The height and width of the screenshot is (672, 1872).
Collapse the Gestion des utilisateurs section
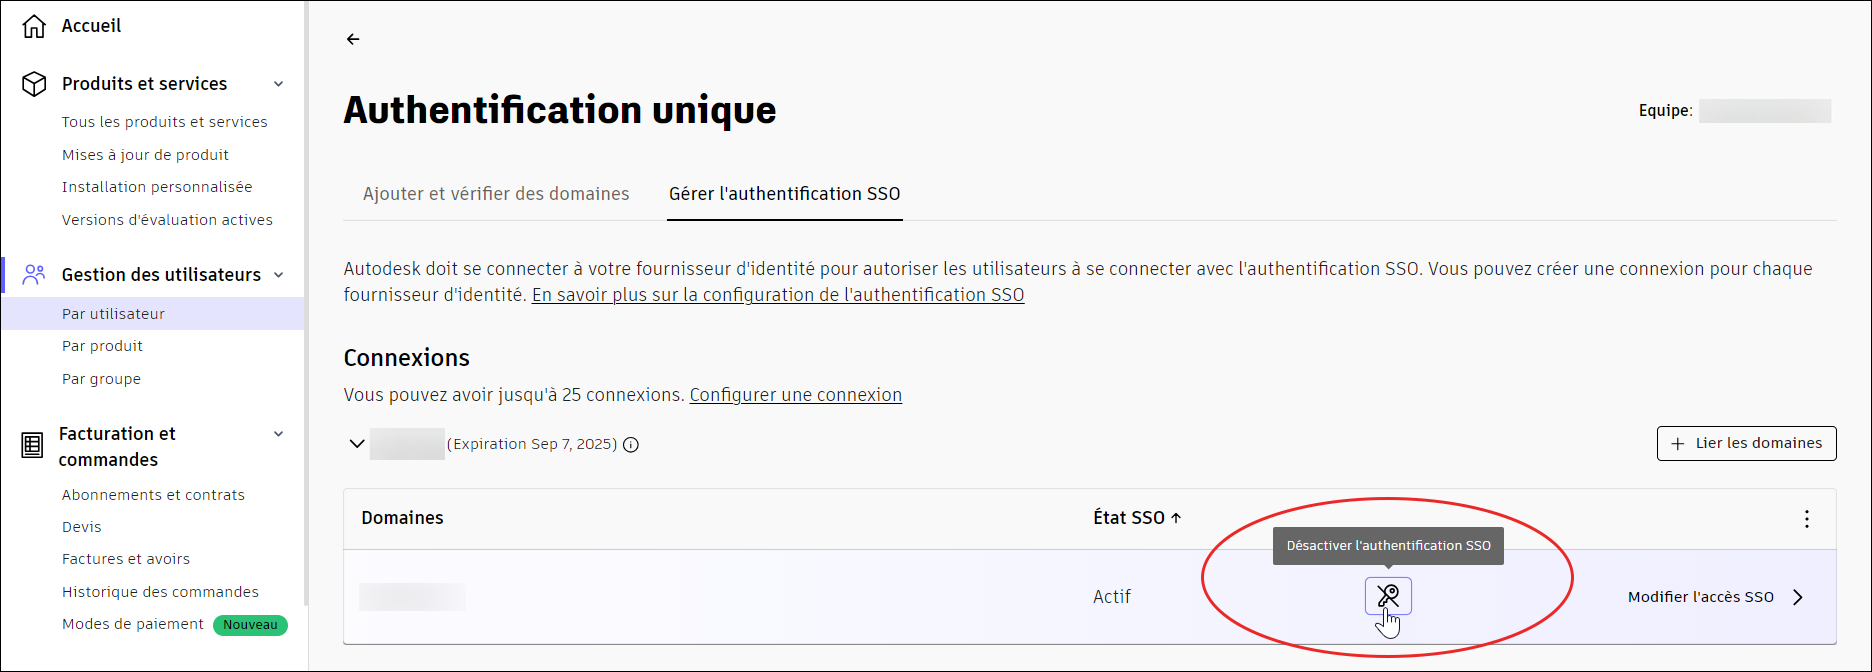click(279, 275)
